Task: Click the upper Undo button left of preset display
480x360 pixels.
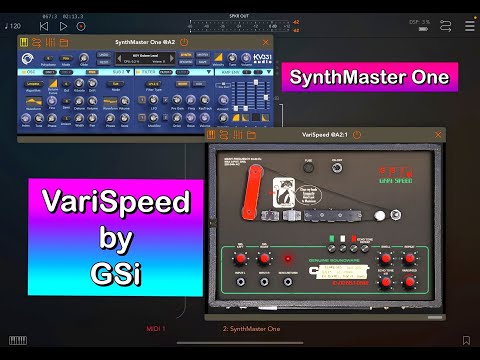Action: point(104,55)
